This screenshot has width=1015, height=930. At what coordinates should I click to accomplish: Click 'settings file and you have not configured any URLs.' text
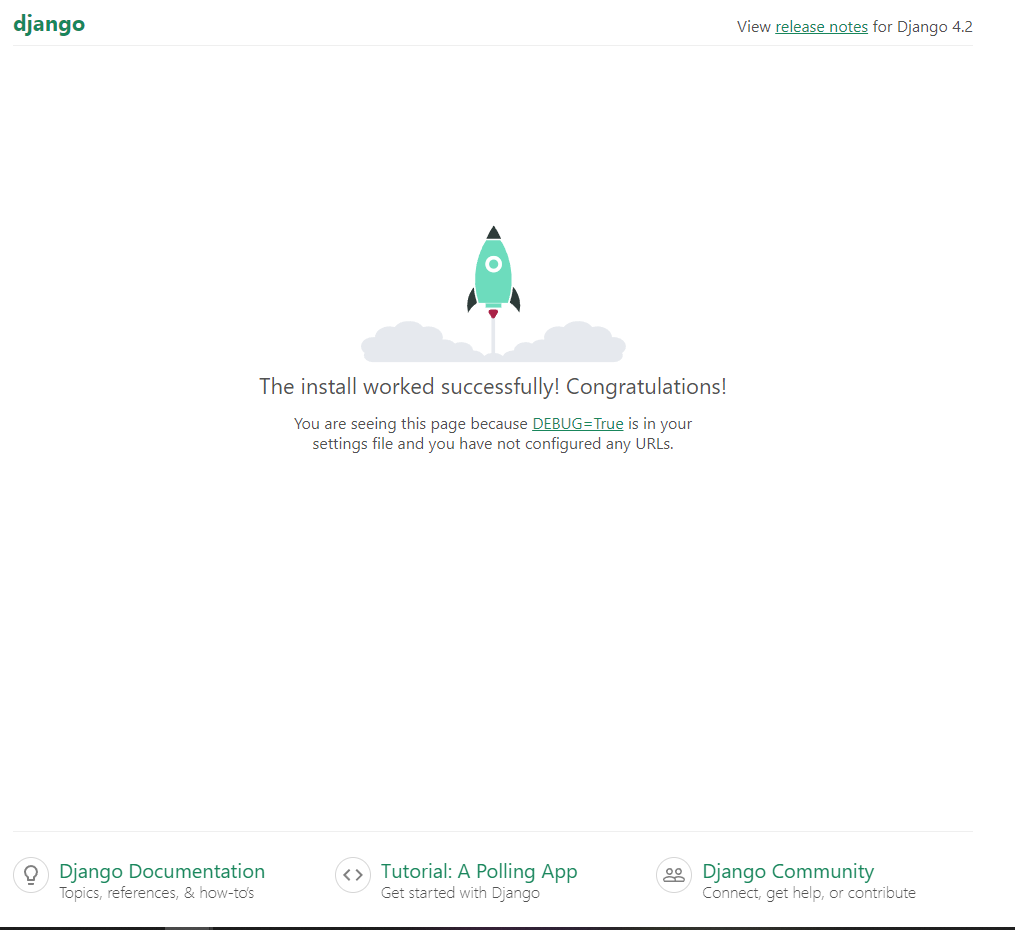pyautogui.click(x=493, y=443)
